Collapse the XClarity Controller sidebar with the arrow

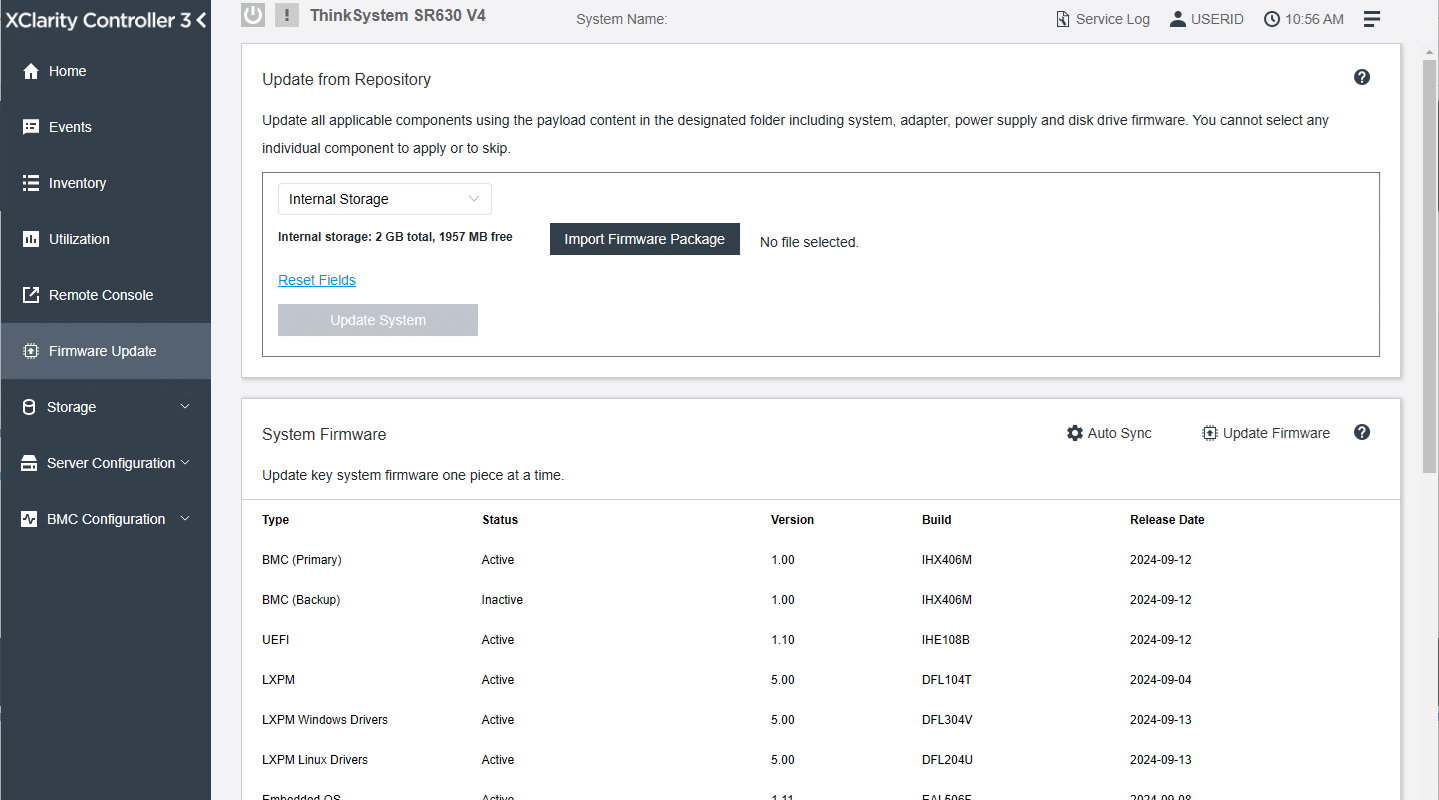tap(201, 20)
